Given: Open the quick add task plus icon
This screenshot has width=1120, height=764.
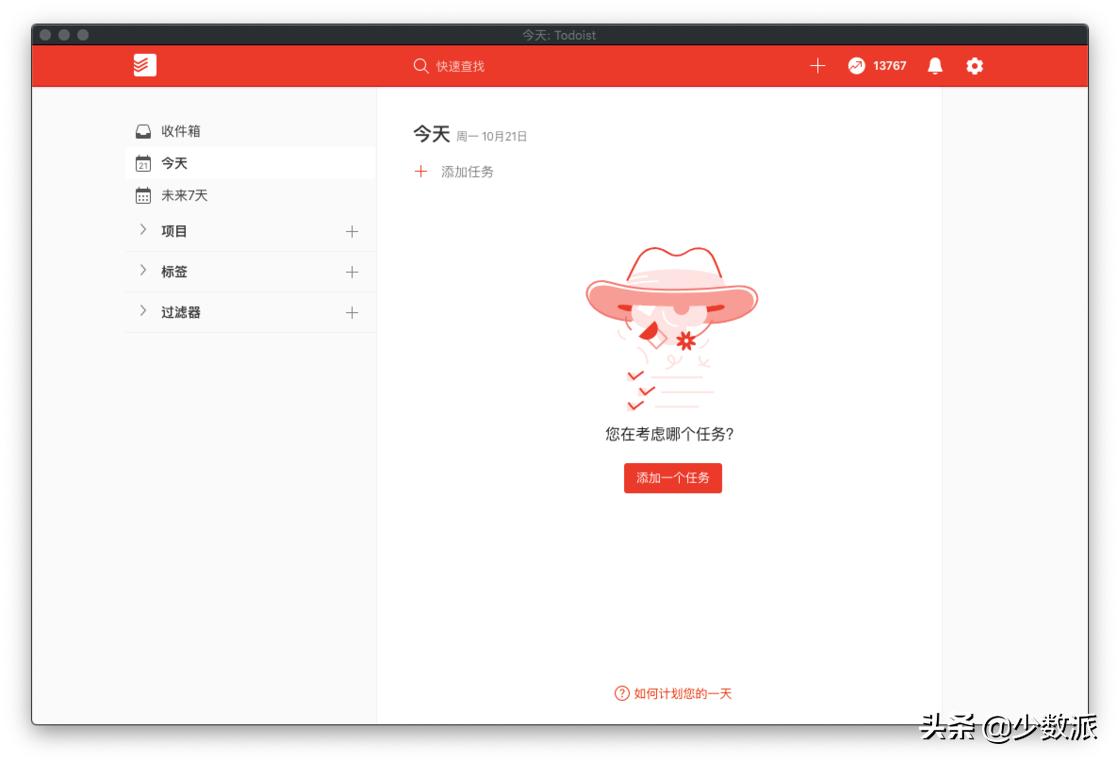Looking at the screenshot, I should 818,65.
